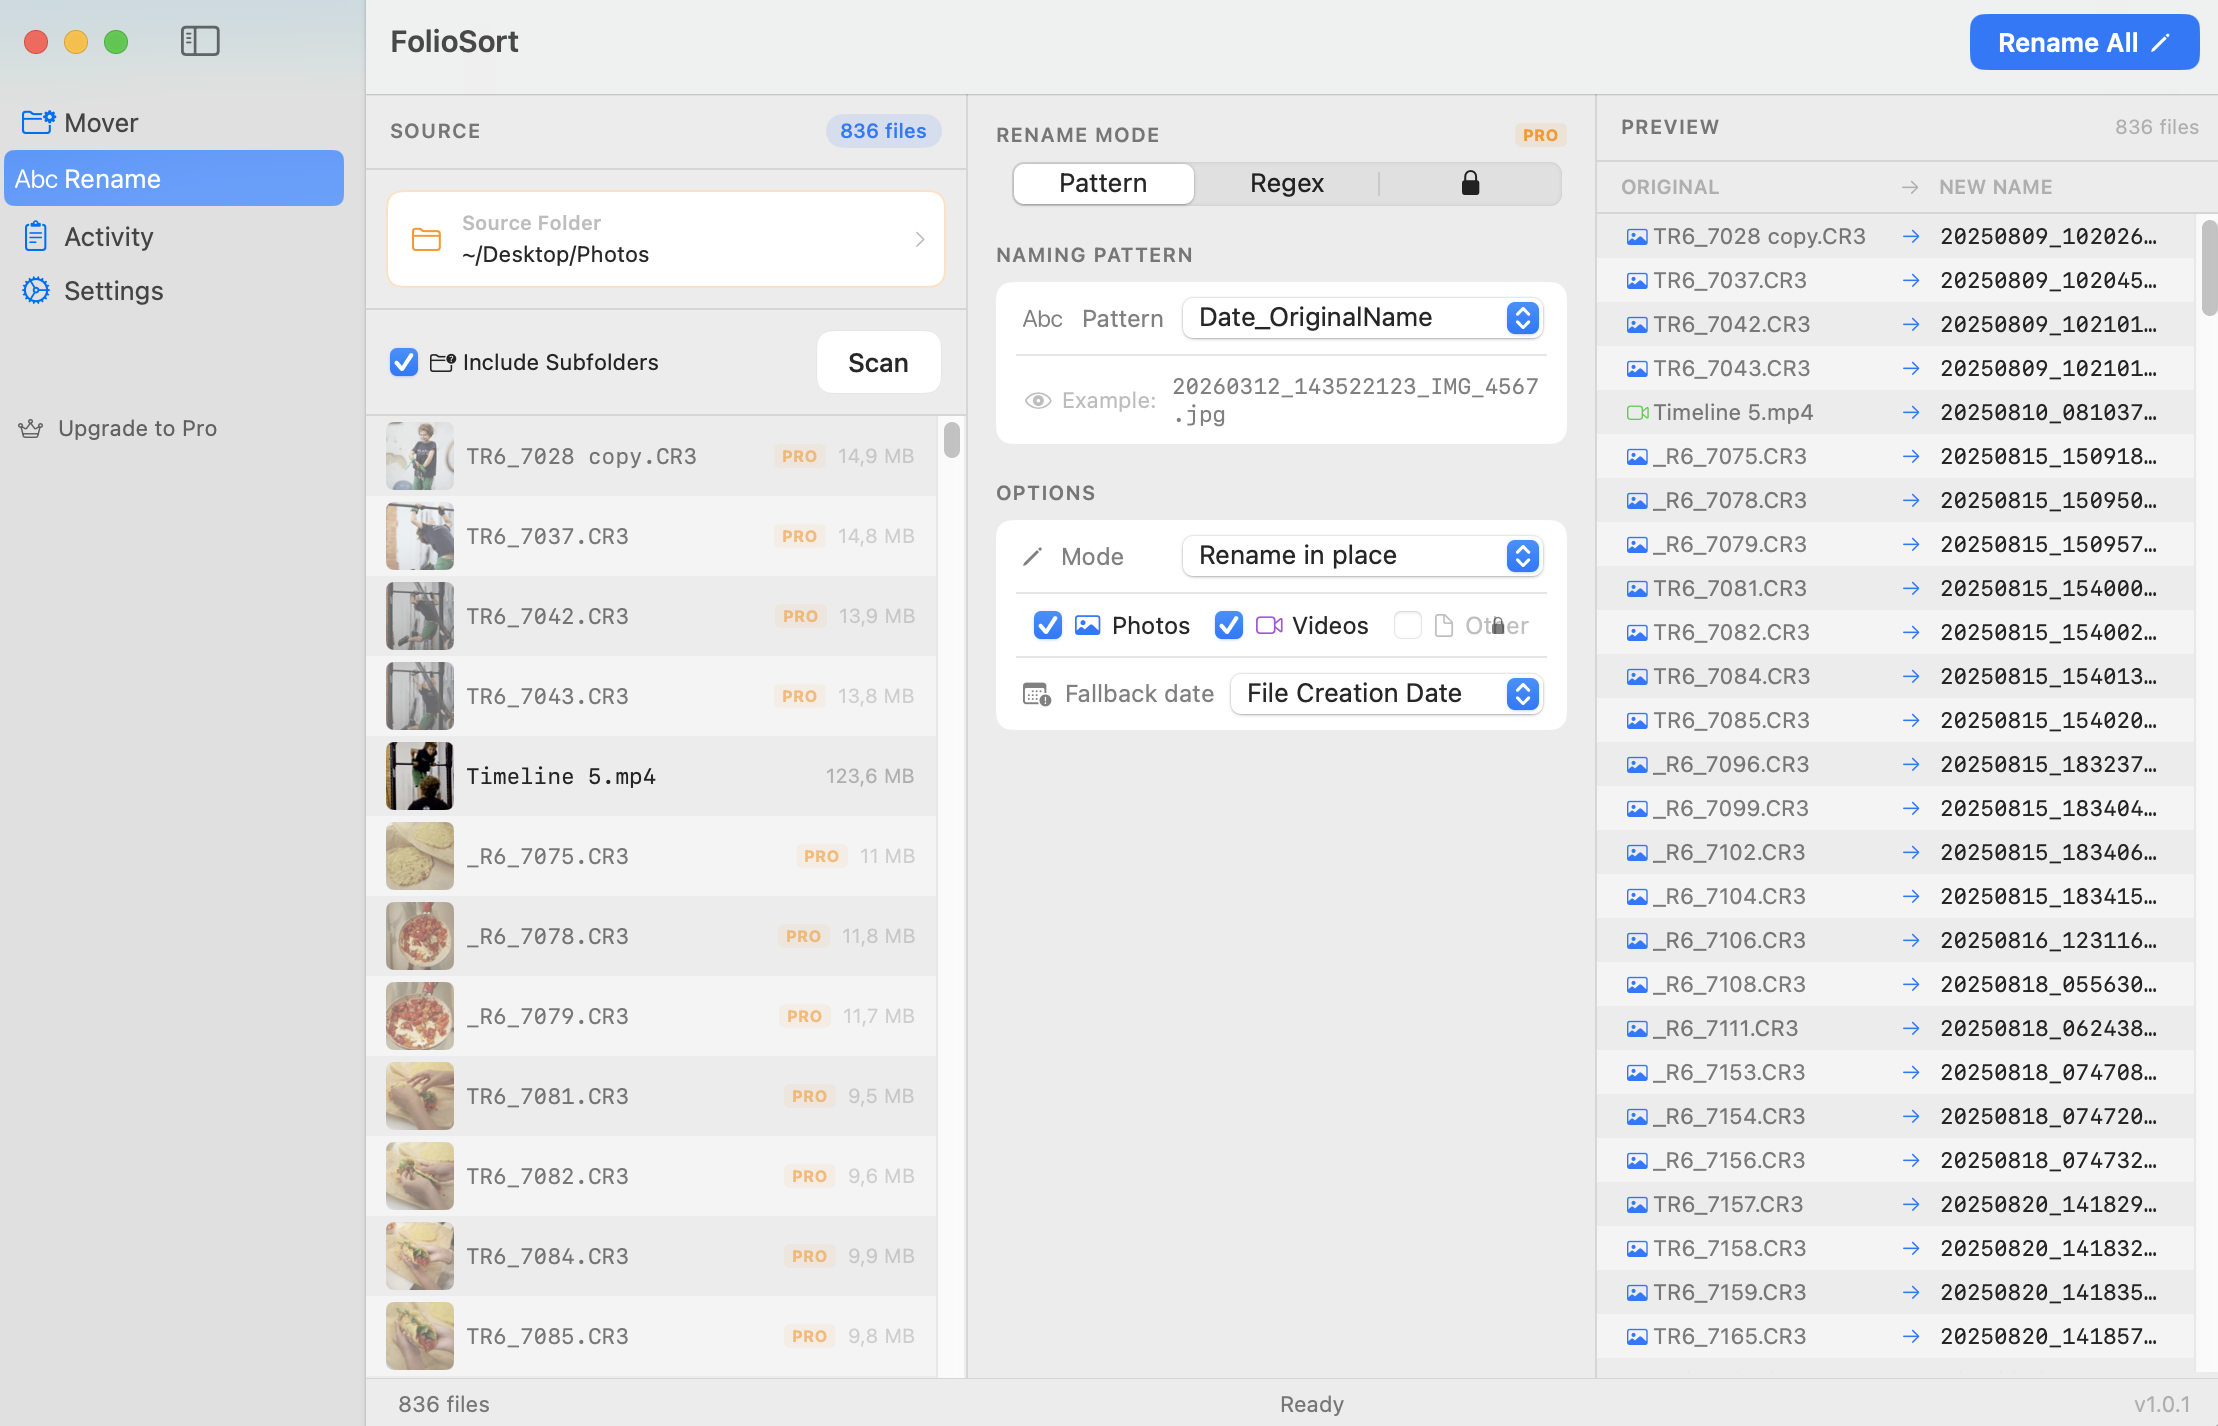Click the Rename All button

click(2084, 42)
